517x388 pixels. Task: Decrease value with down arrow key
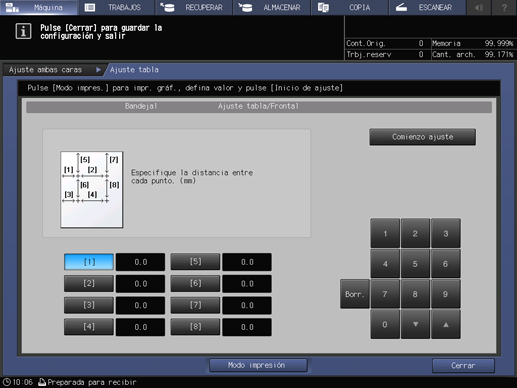point(415,324)
